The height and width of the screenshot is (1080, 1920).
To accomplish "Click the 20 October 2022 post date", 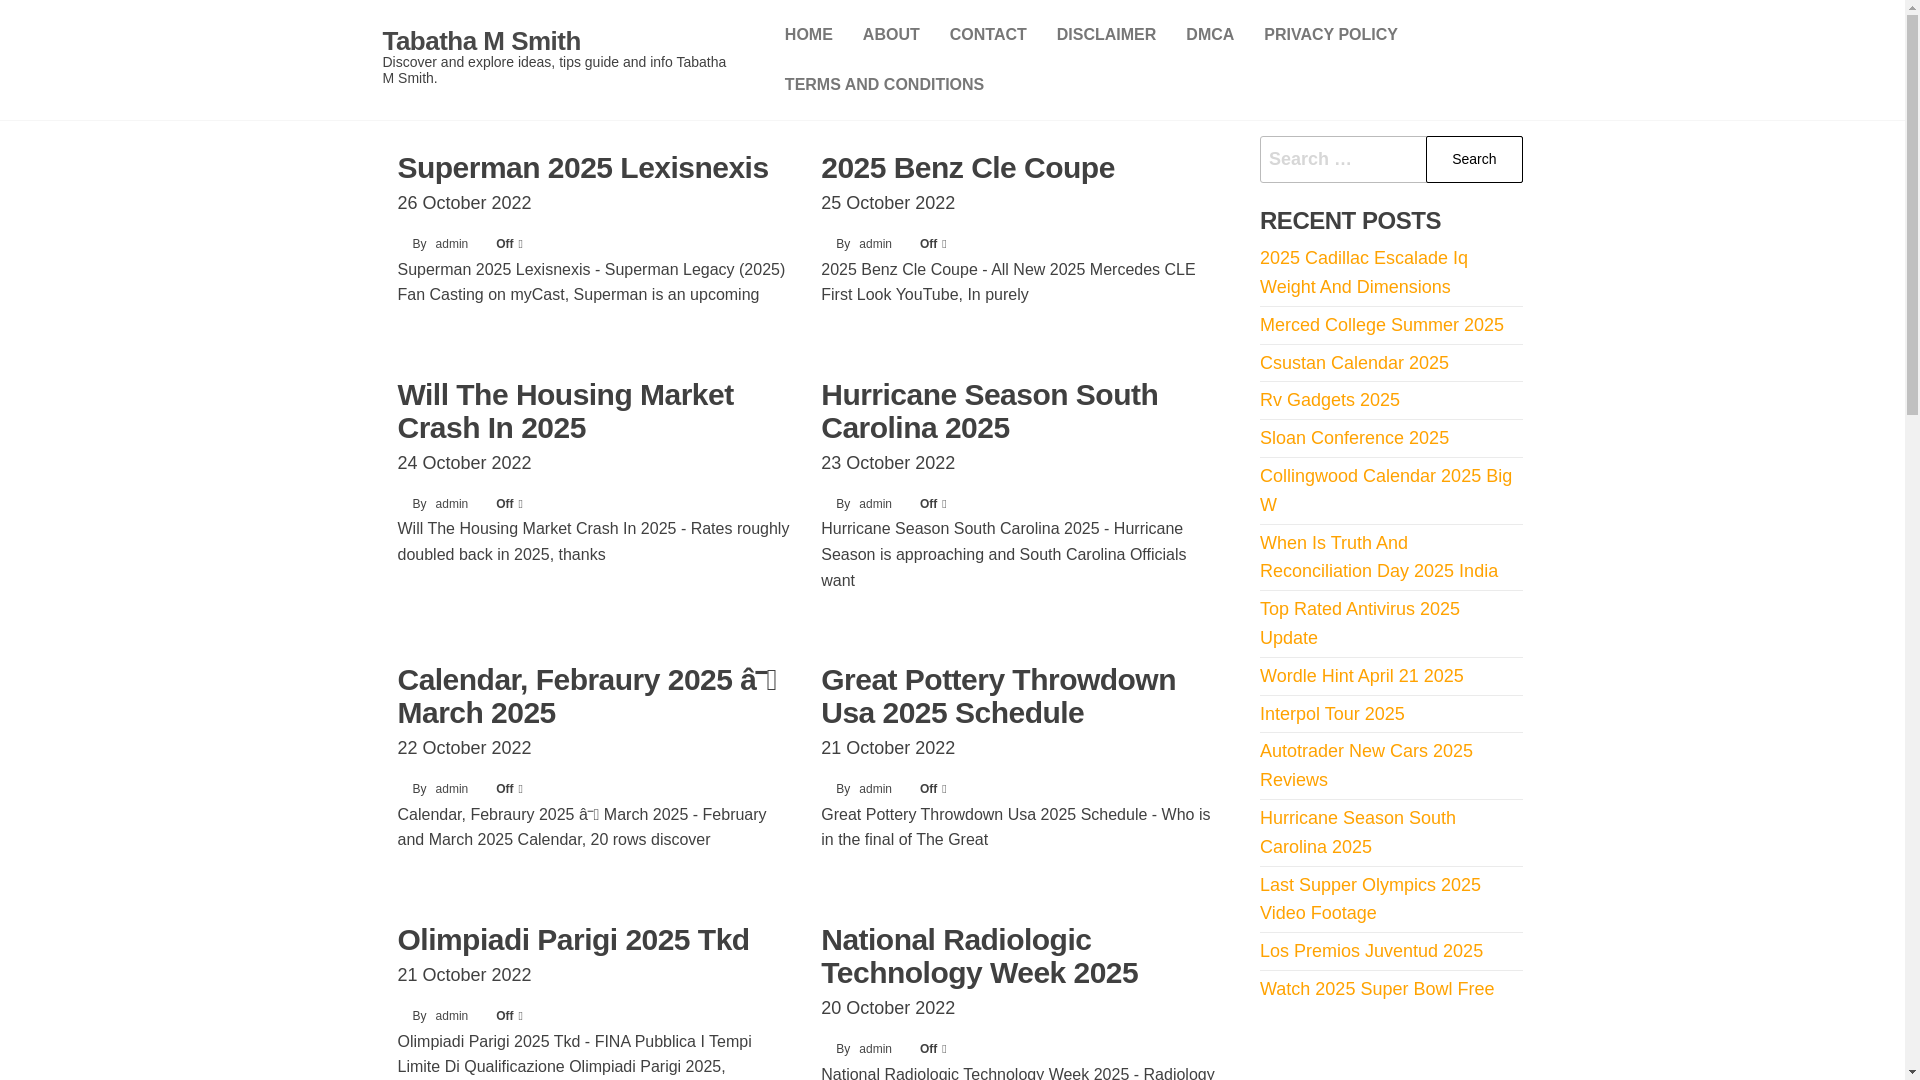I will tap(888, 1008).
